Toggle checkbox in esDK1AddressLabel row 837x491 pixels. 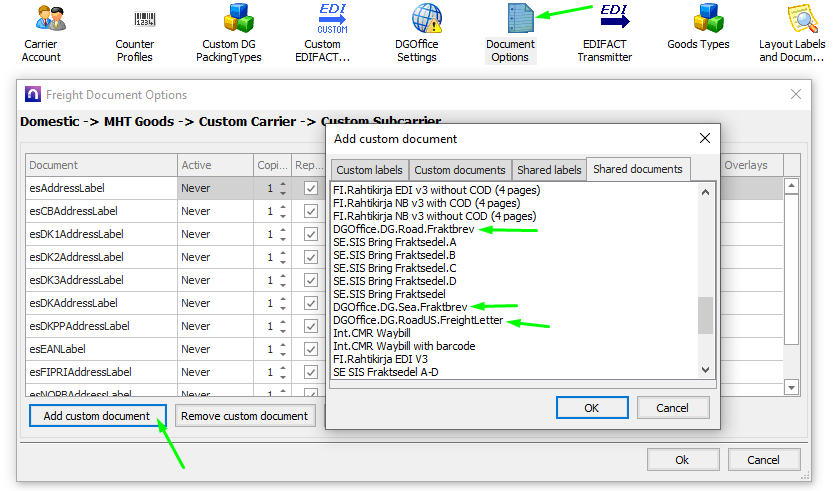point(311,234)
